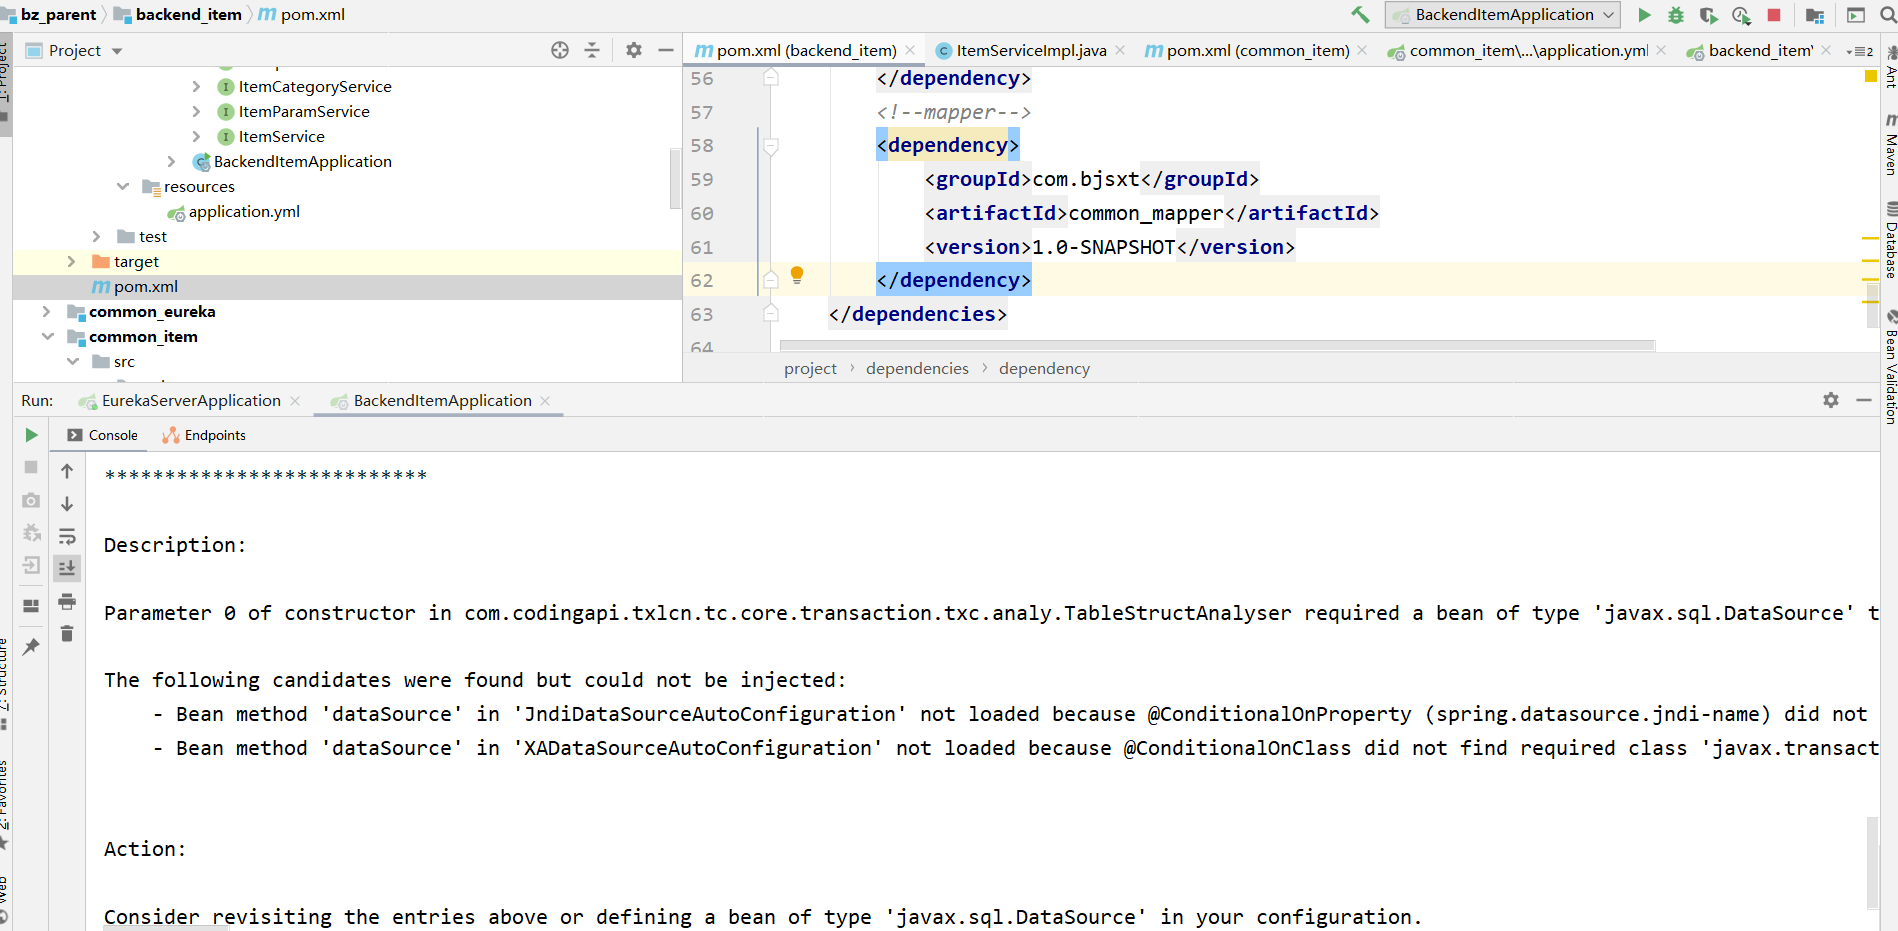Toggle the Favorites tool window on the left
1898x931 pixels.
pos(5,805)
